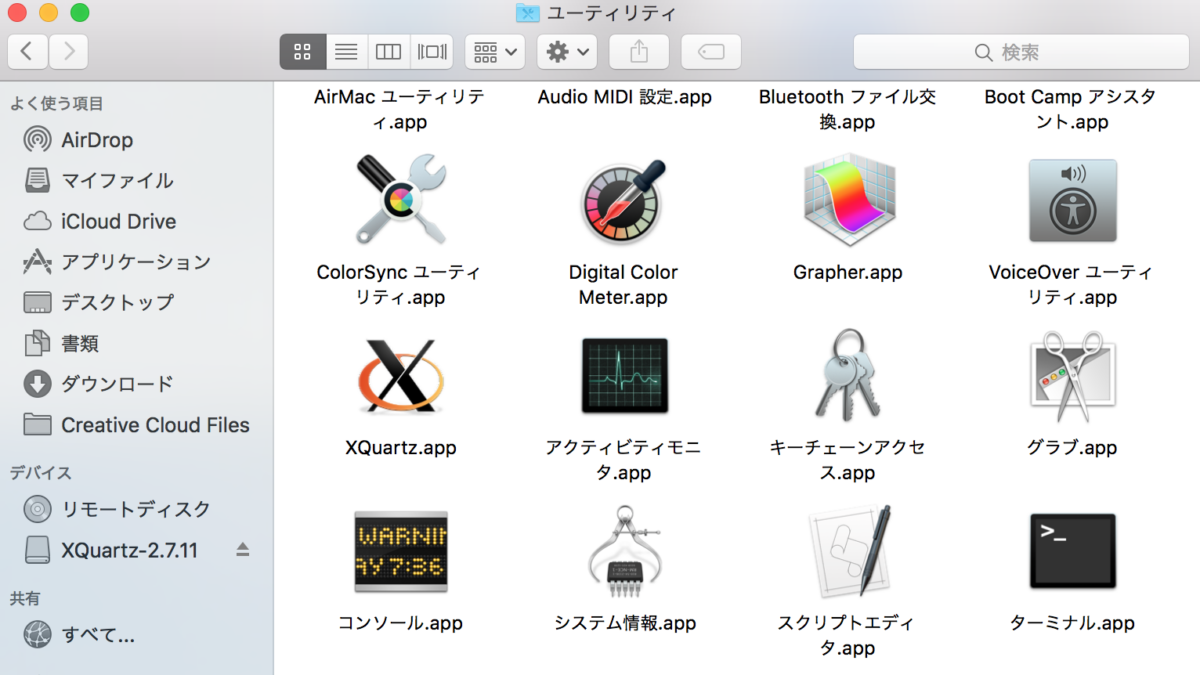The image size is (1200, 675).
Task: Click the share toolbar button
Action: (x=639, y=51)
